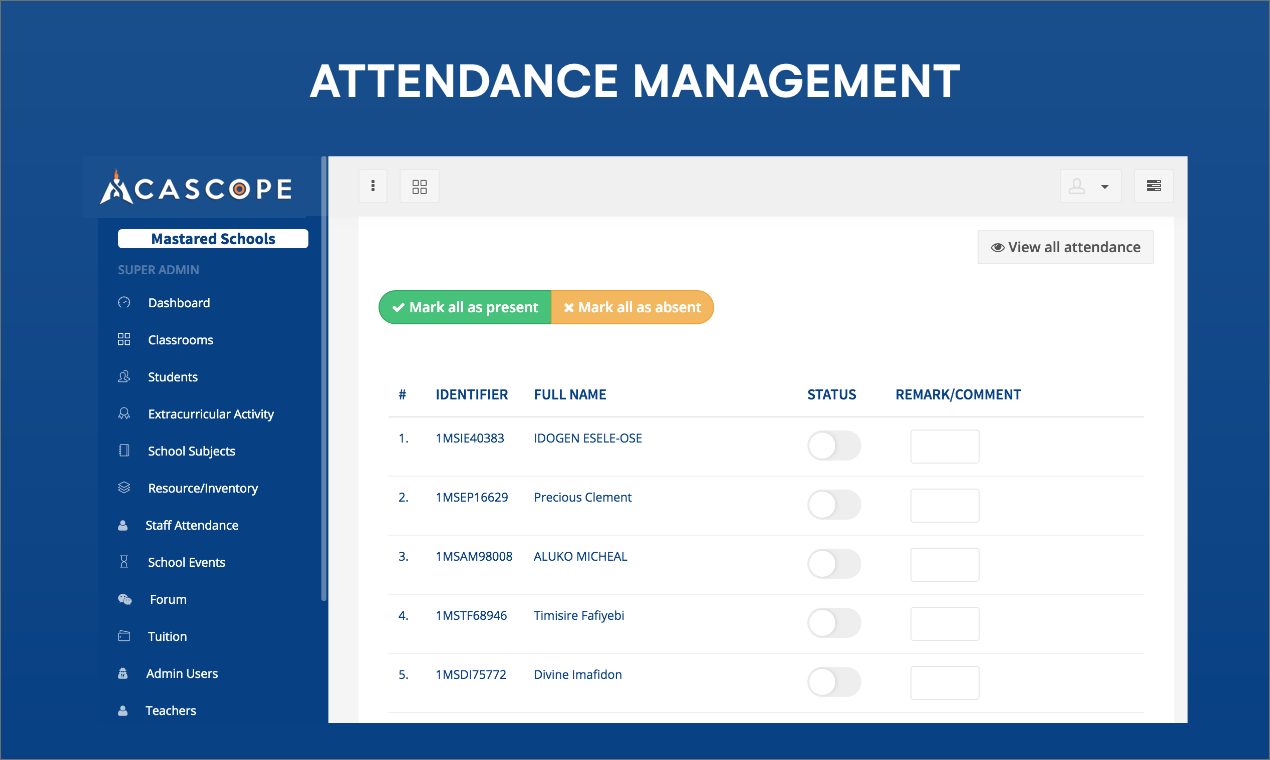Viewport: 1270px width, 760px height.
Task: Click remark field for ALUKO MICHEAL
Action: tap(944, 564)
